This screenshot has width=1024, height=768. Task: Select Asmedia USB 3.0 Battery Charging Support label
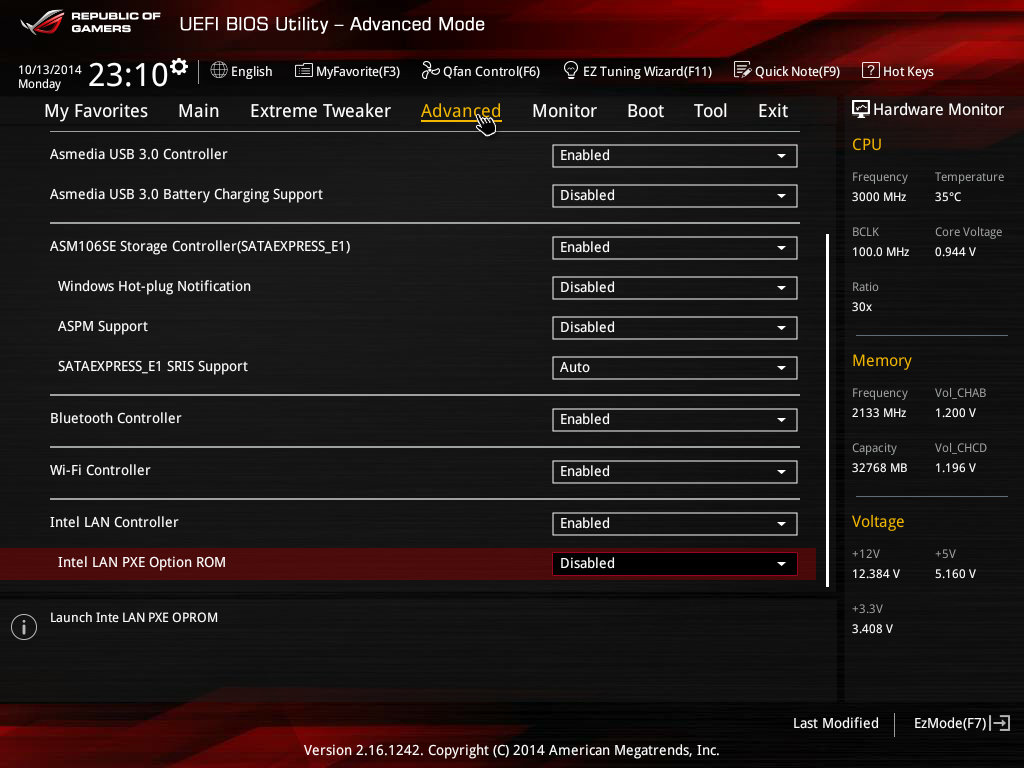click(x=186, y=195)
